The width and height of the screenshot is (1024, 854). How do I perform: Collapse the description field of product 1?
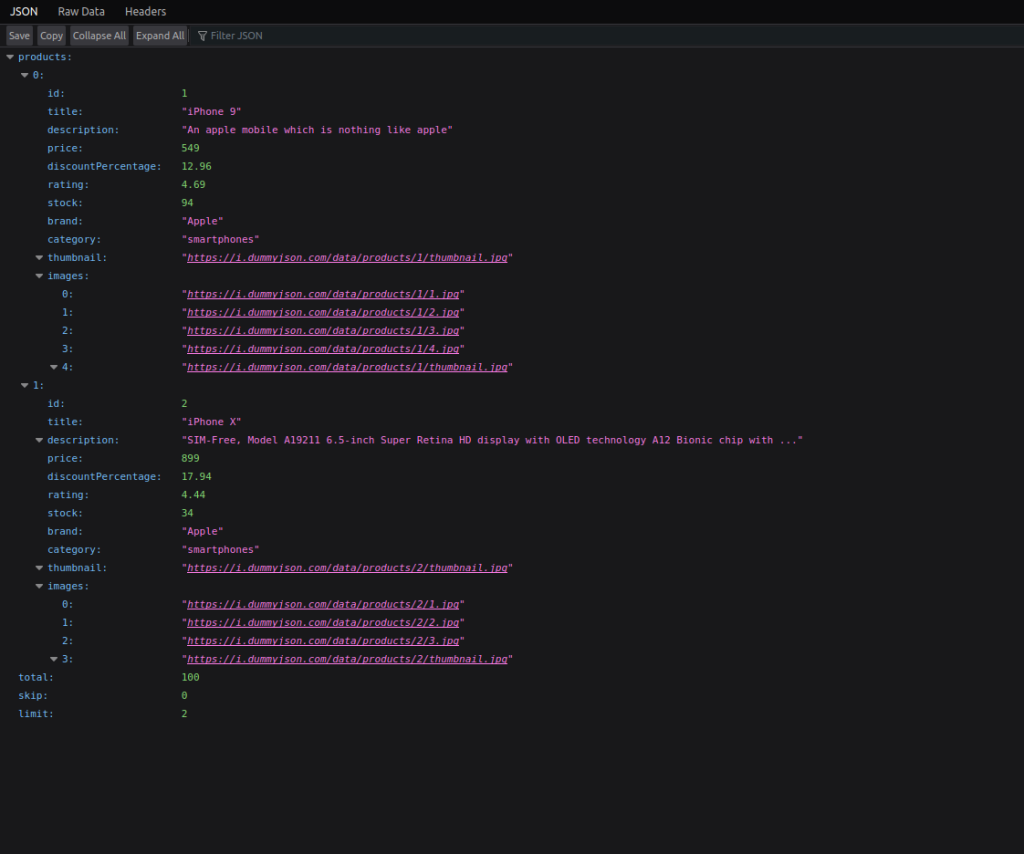click(37, 439)
